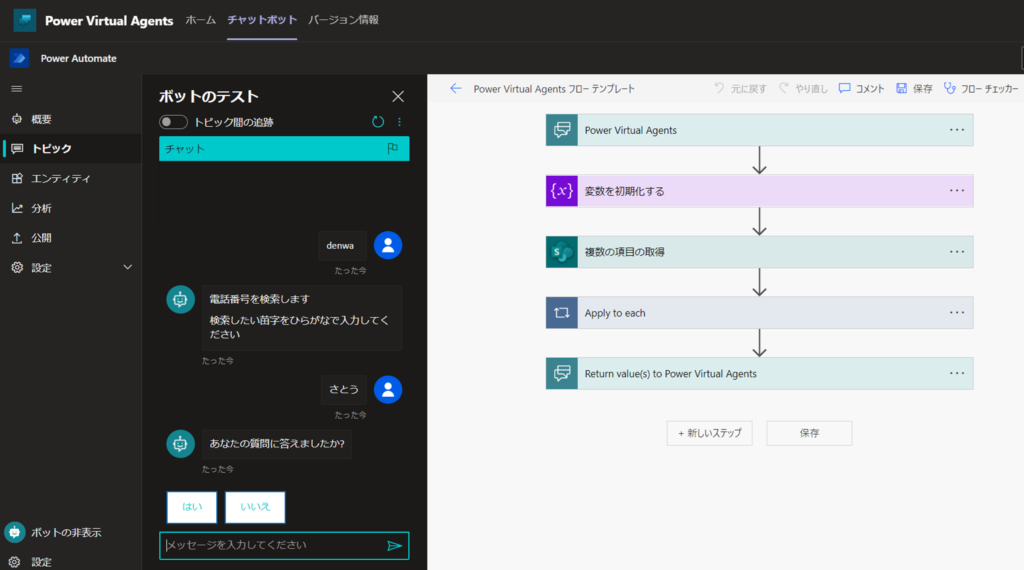Click the flag icon in チャット header

point(392,148)
